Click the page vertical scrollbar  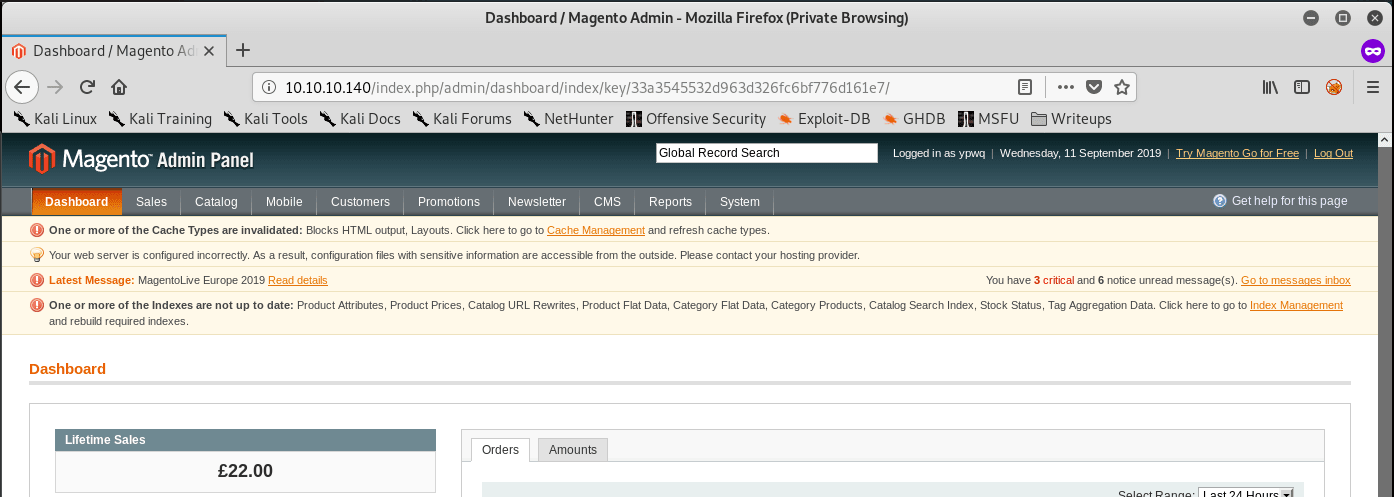pos(1385,314)
